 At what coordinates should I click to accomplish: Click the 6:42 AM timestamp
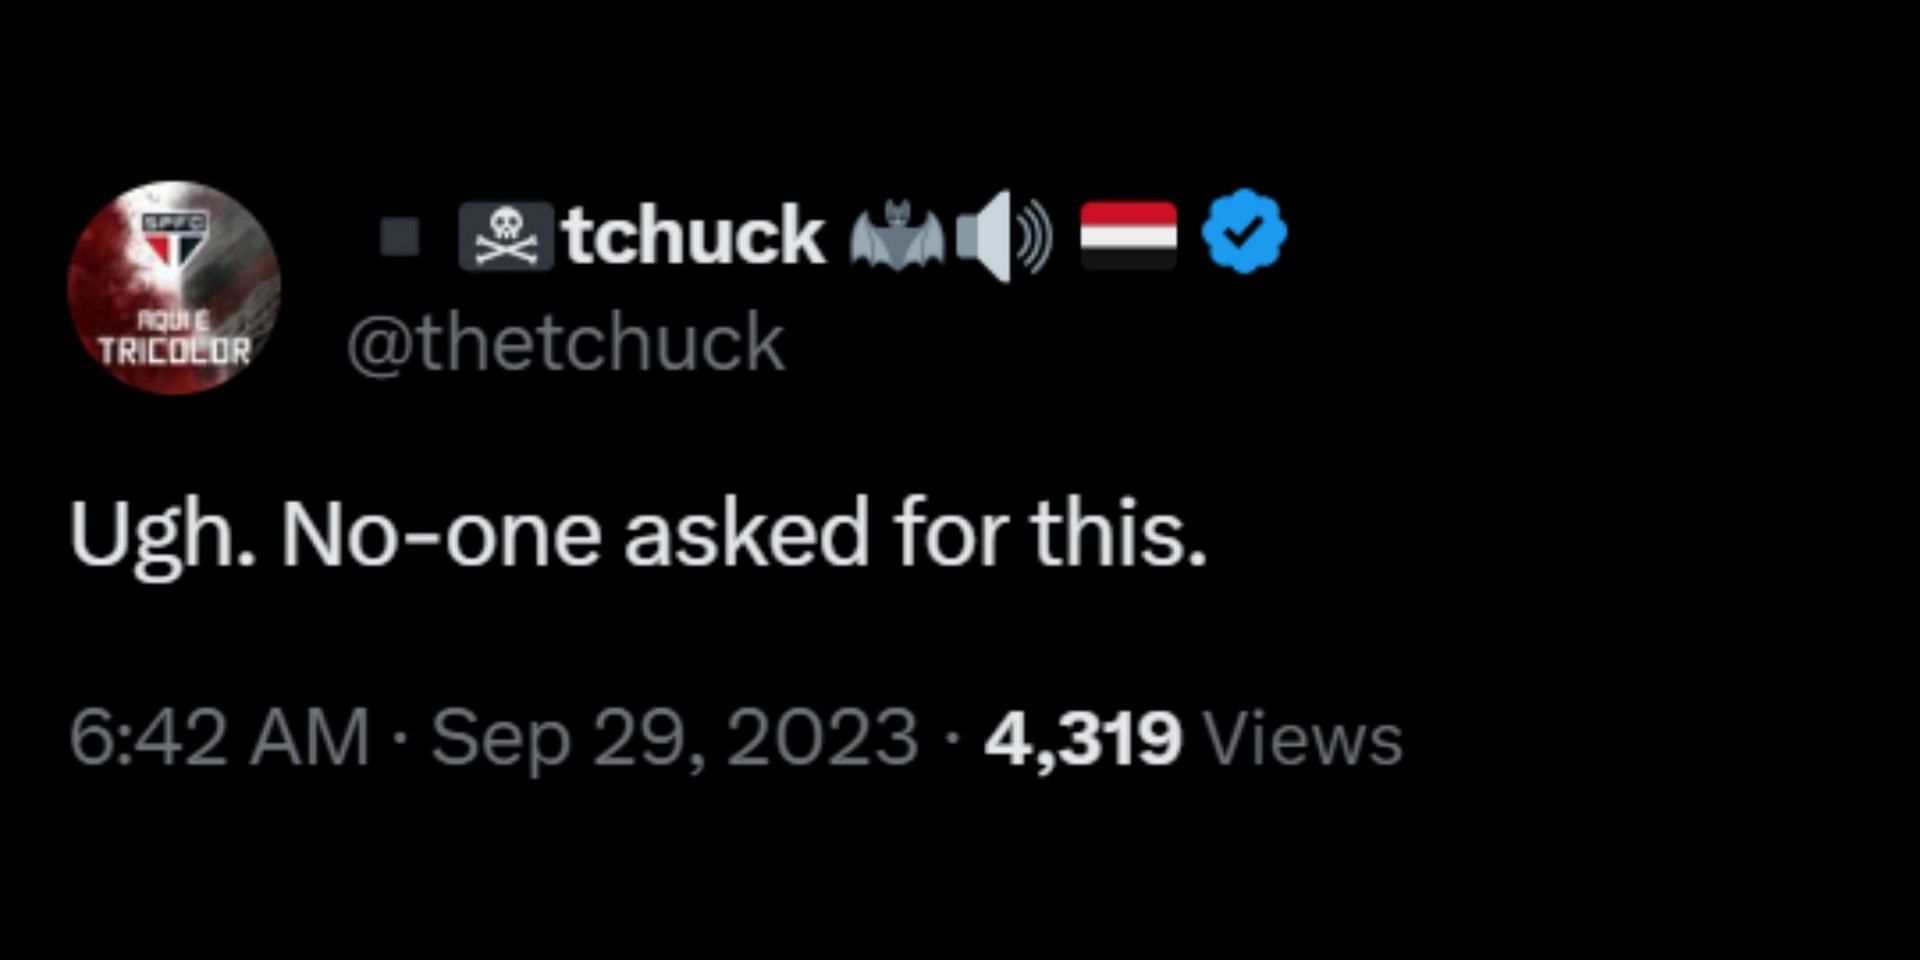(219, 738)
